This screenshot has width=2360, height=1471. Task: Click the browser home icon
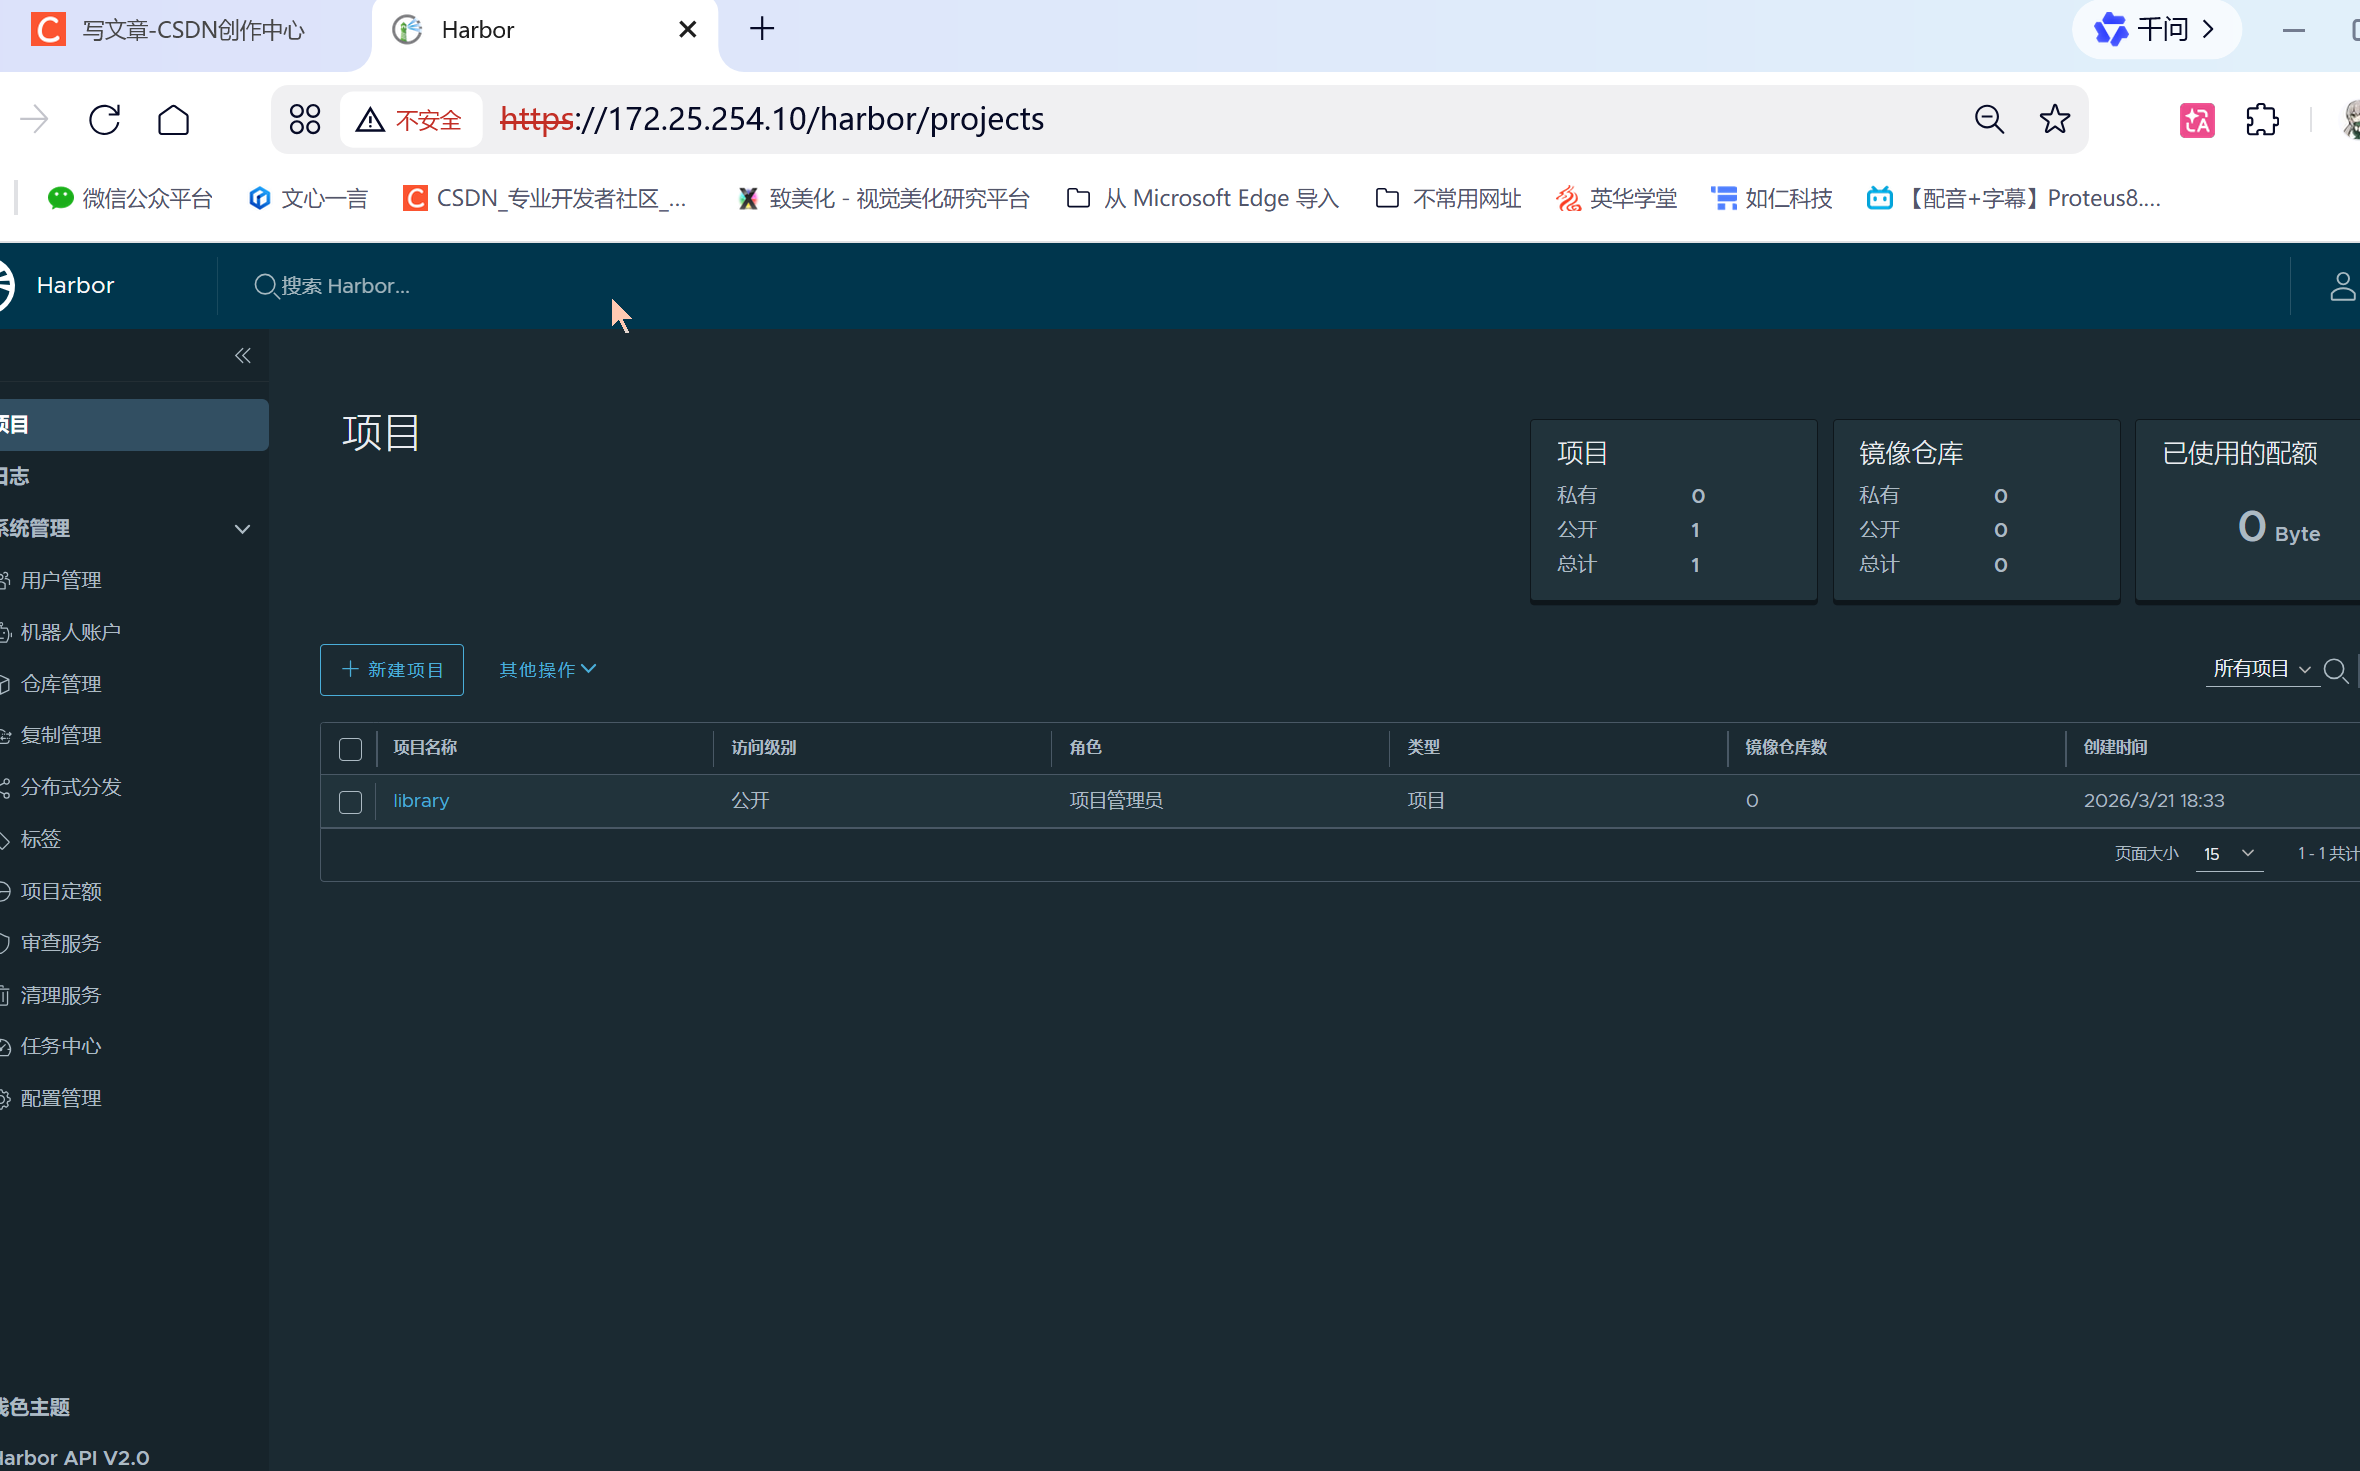pyautogui.click(x=174, y=120)
